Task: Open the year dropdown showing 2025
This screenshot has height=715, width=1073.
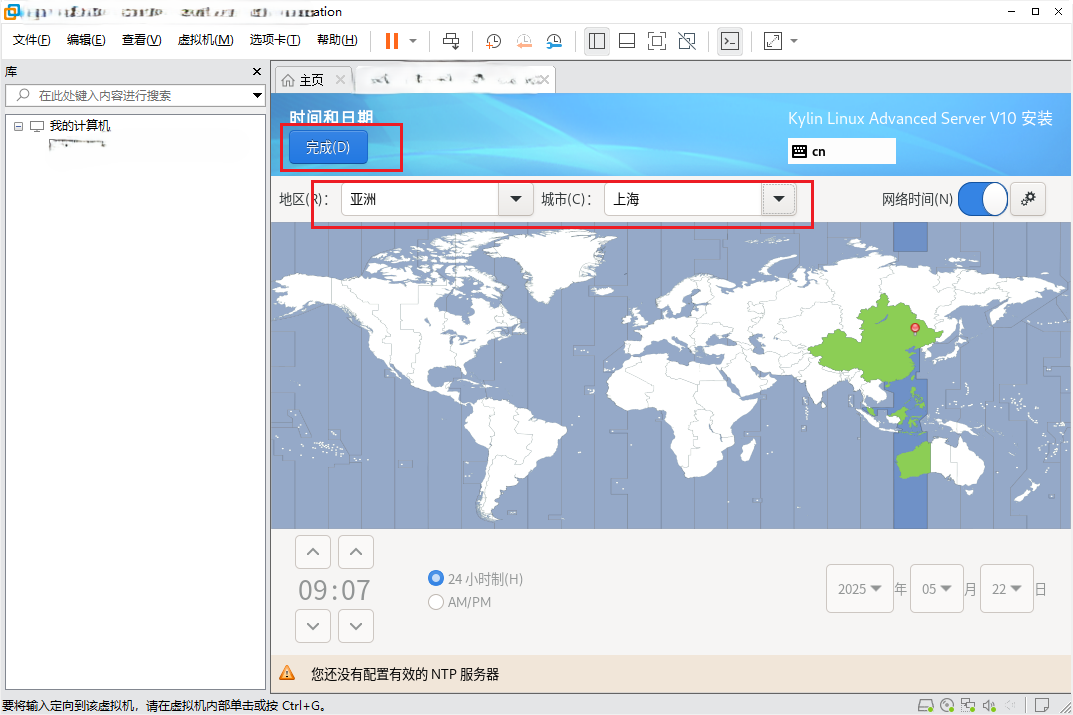Action: click(x=859, y=588)
